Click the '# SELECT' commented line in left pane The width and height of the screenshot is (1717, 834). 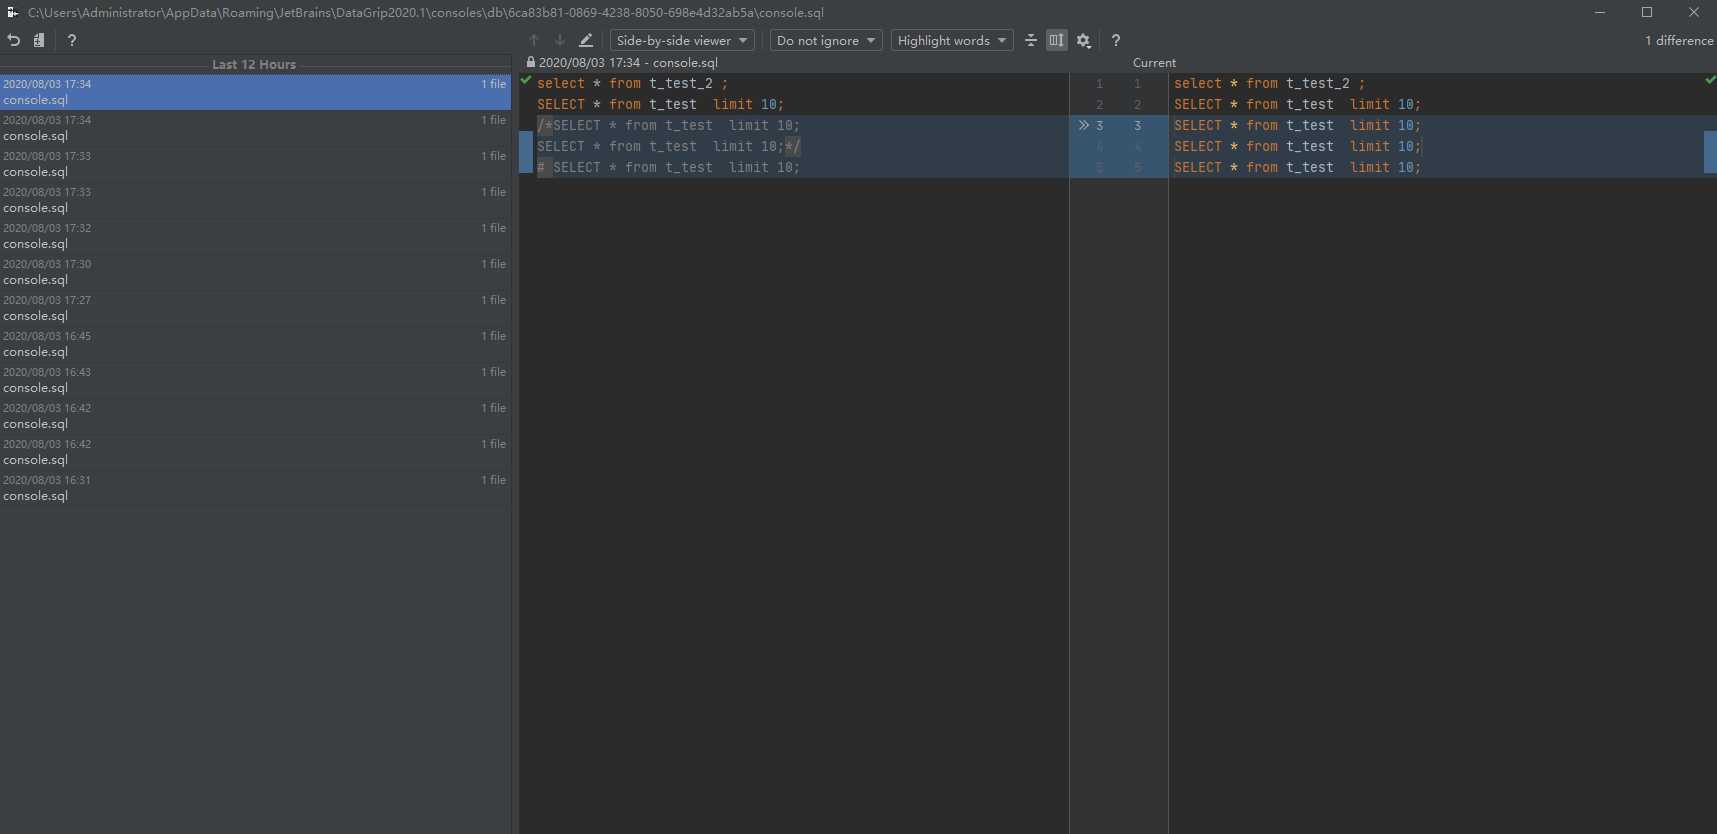pos(668,167)
